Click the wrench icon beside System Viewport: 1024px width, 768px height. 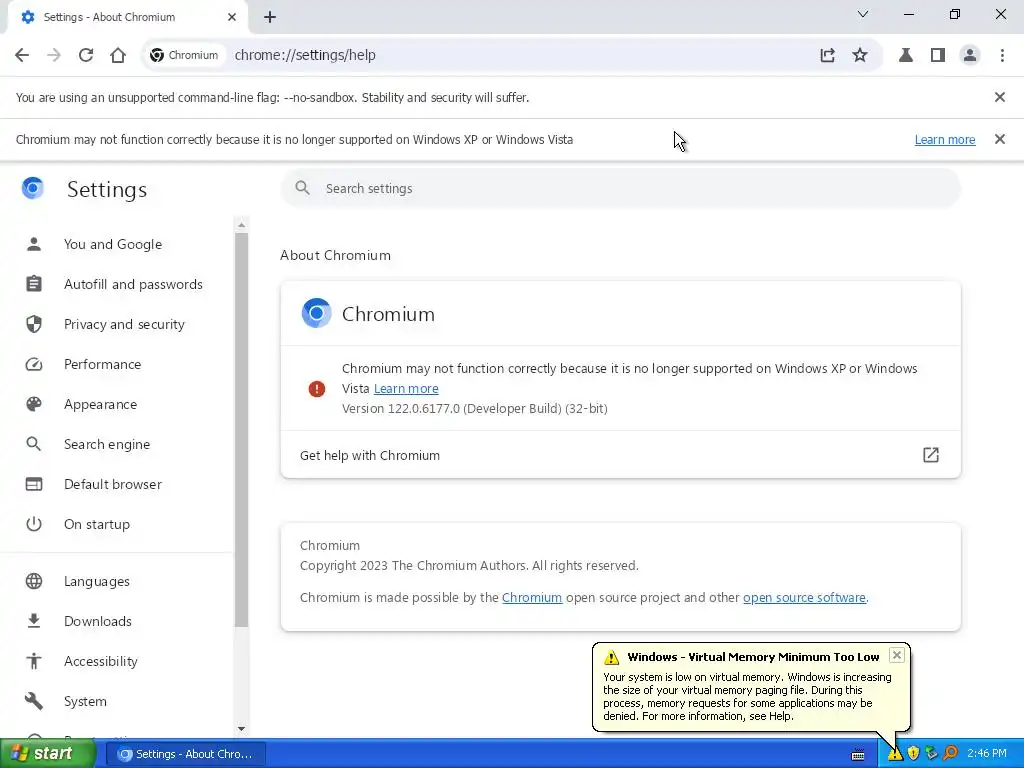(34, 701)
